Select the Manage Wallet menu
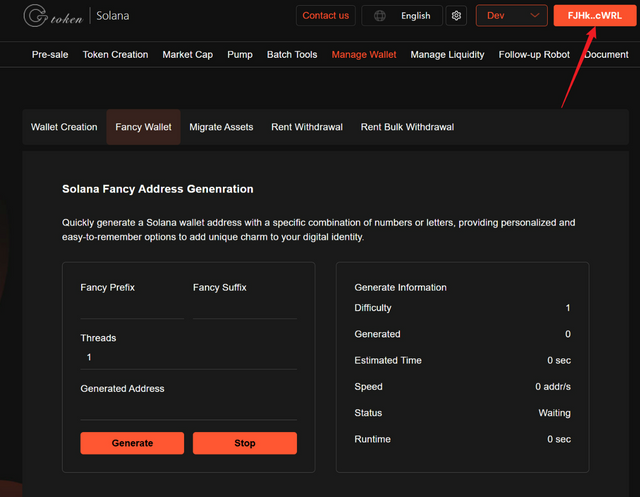Screen dimensions: 640x497 pyautogui.click(x=364, y=55)
